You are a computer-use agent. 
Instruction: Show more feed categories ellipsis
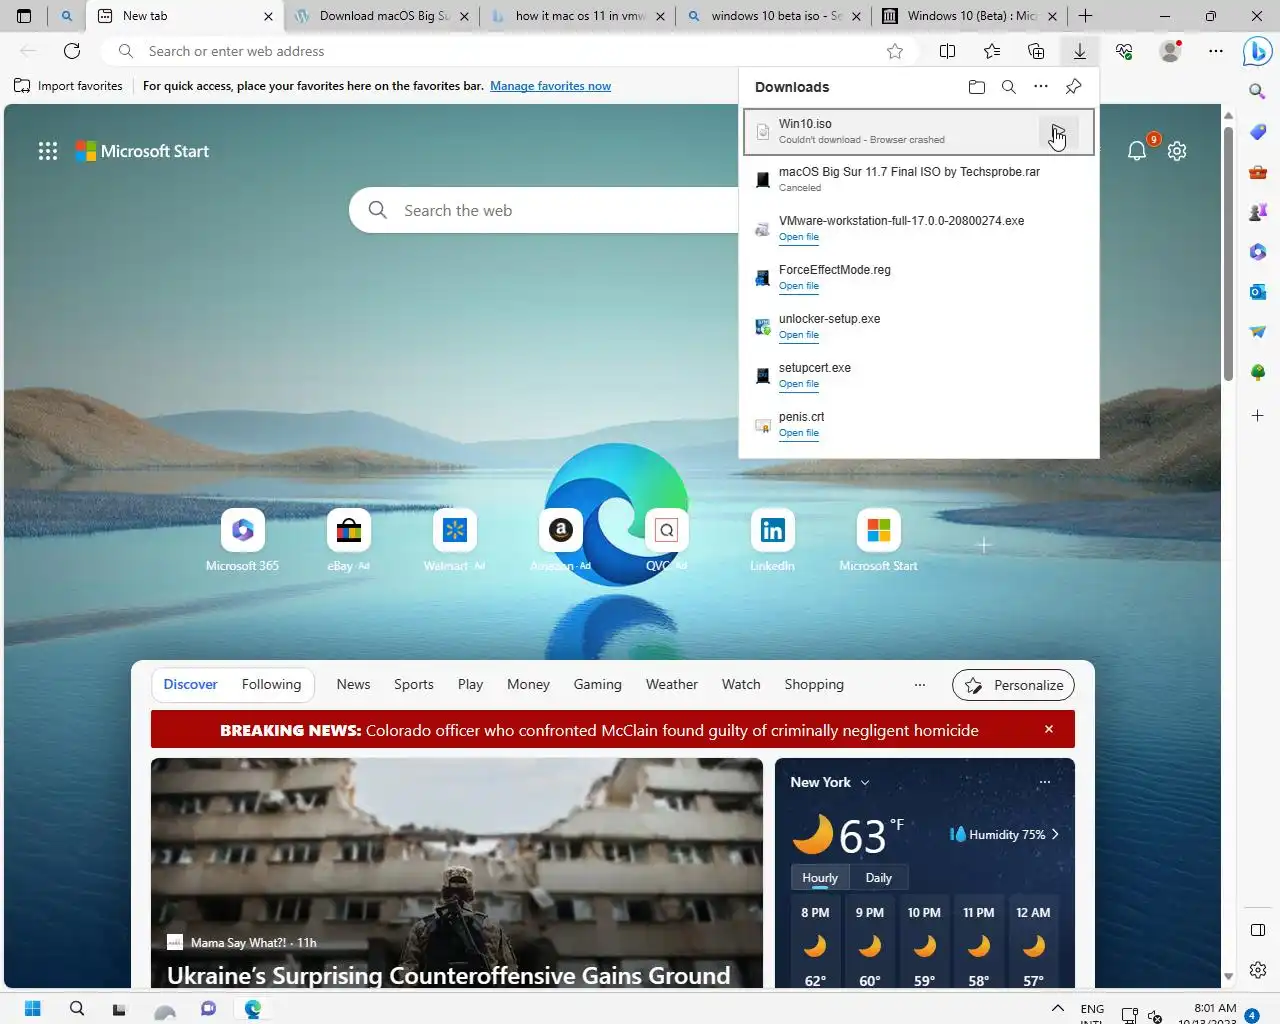coord(920,685)
